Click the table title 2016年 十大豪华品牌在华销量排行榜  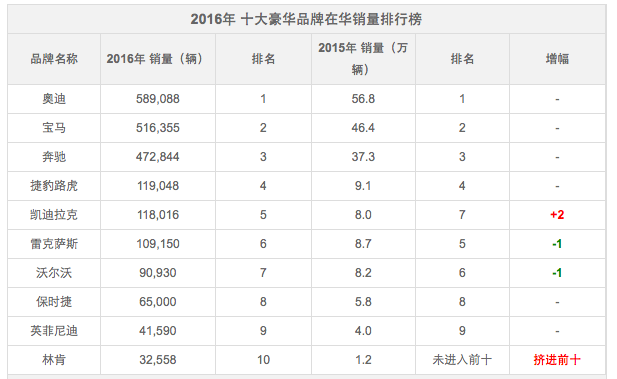(306, 19)
